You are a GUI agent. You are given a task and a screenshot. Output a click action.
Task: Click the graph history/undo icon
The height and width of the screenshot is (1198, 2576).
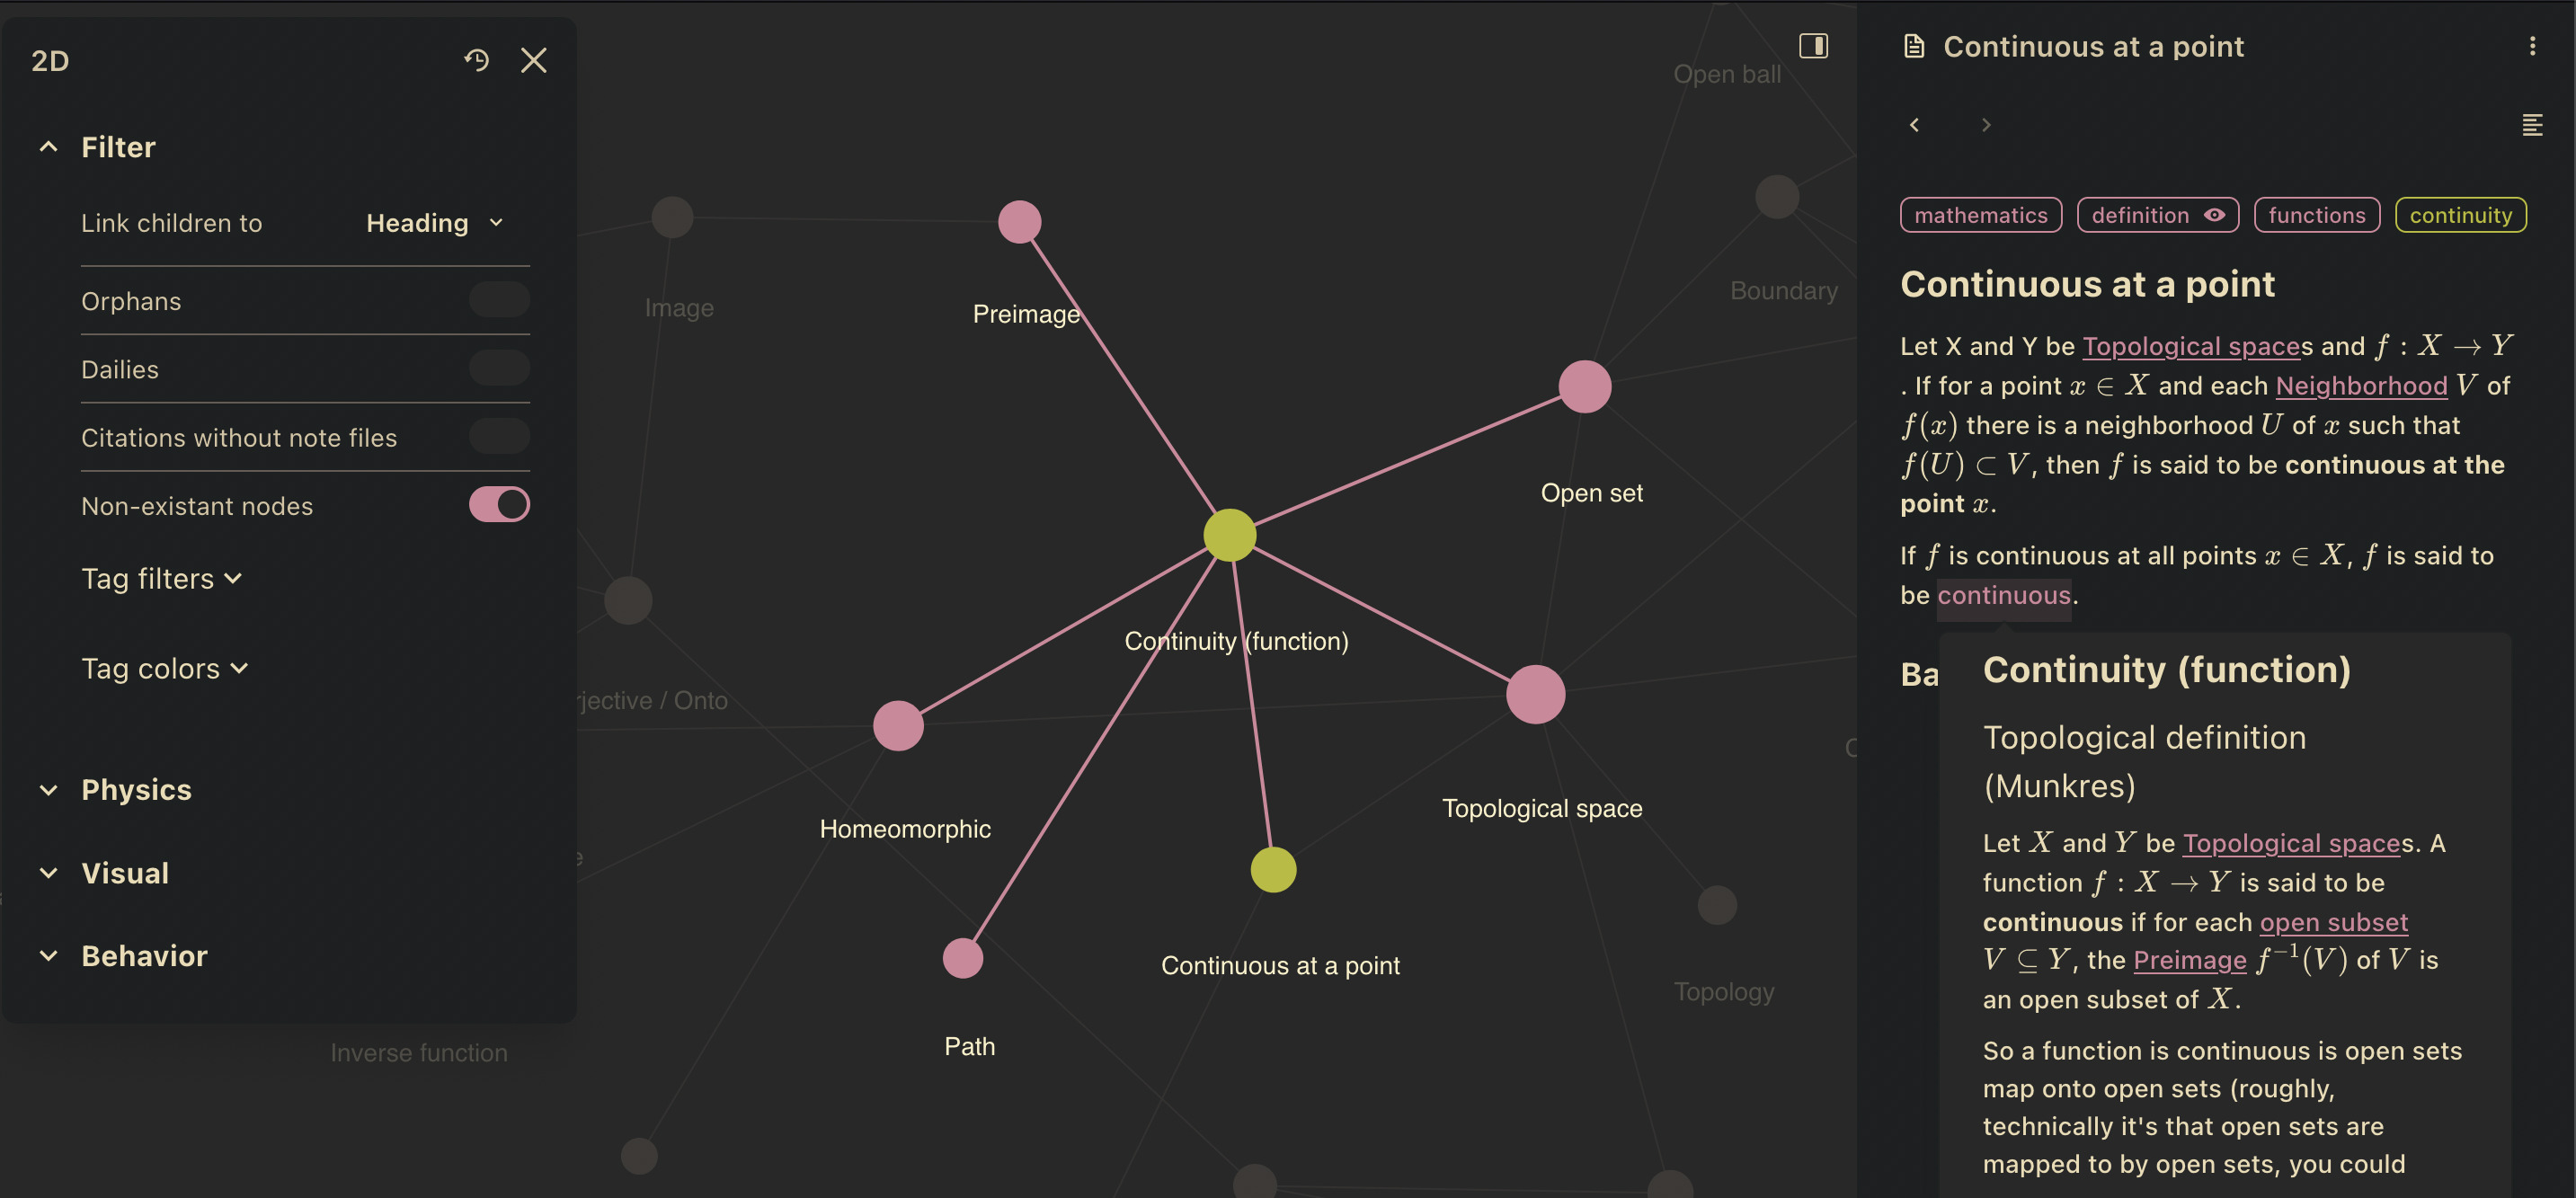point(476,58)
